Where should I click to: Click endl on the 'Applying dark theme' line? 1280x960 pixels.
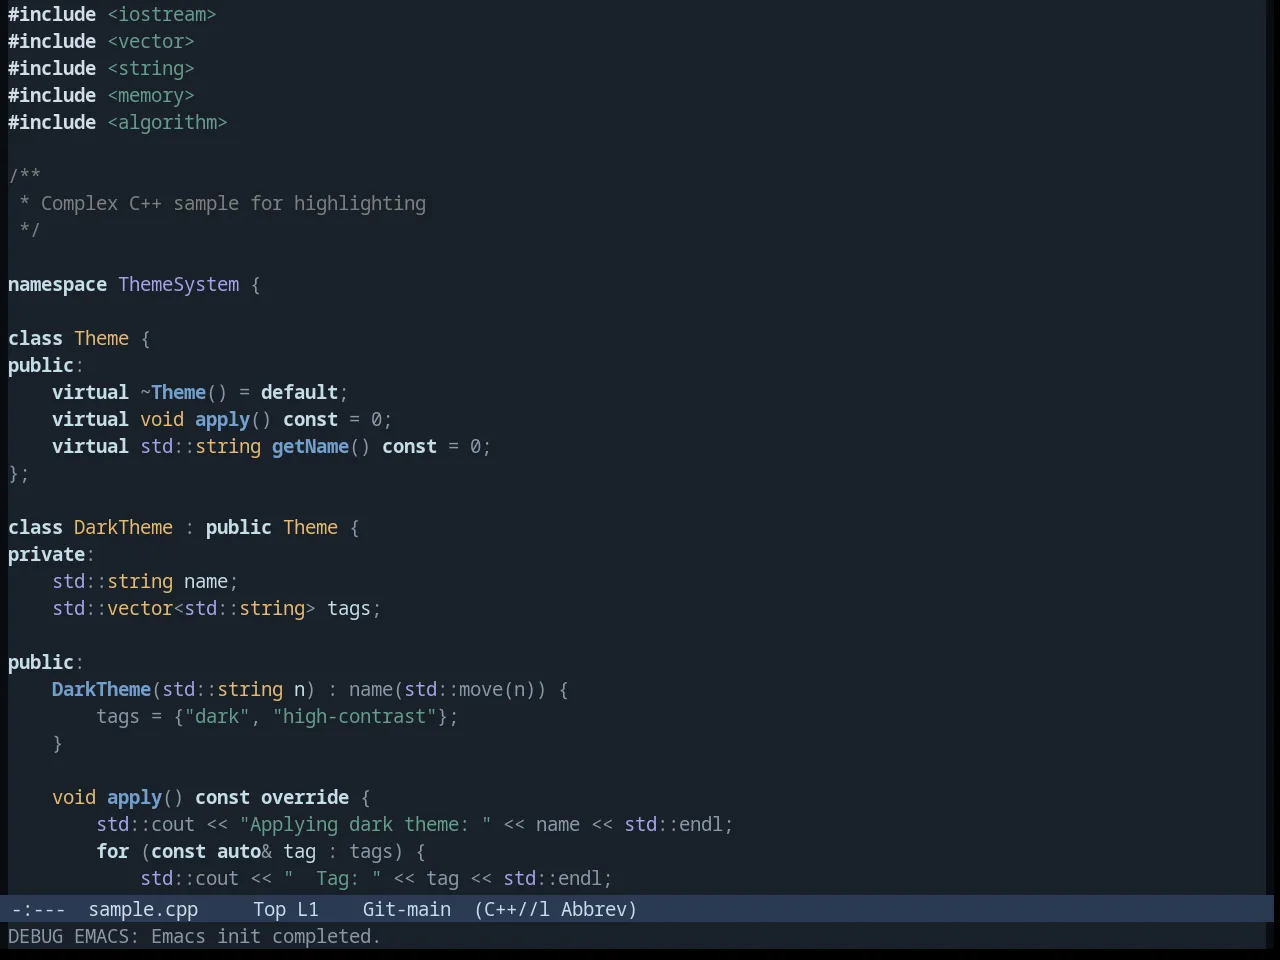pyautogui.click(x=701, y=824)
